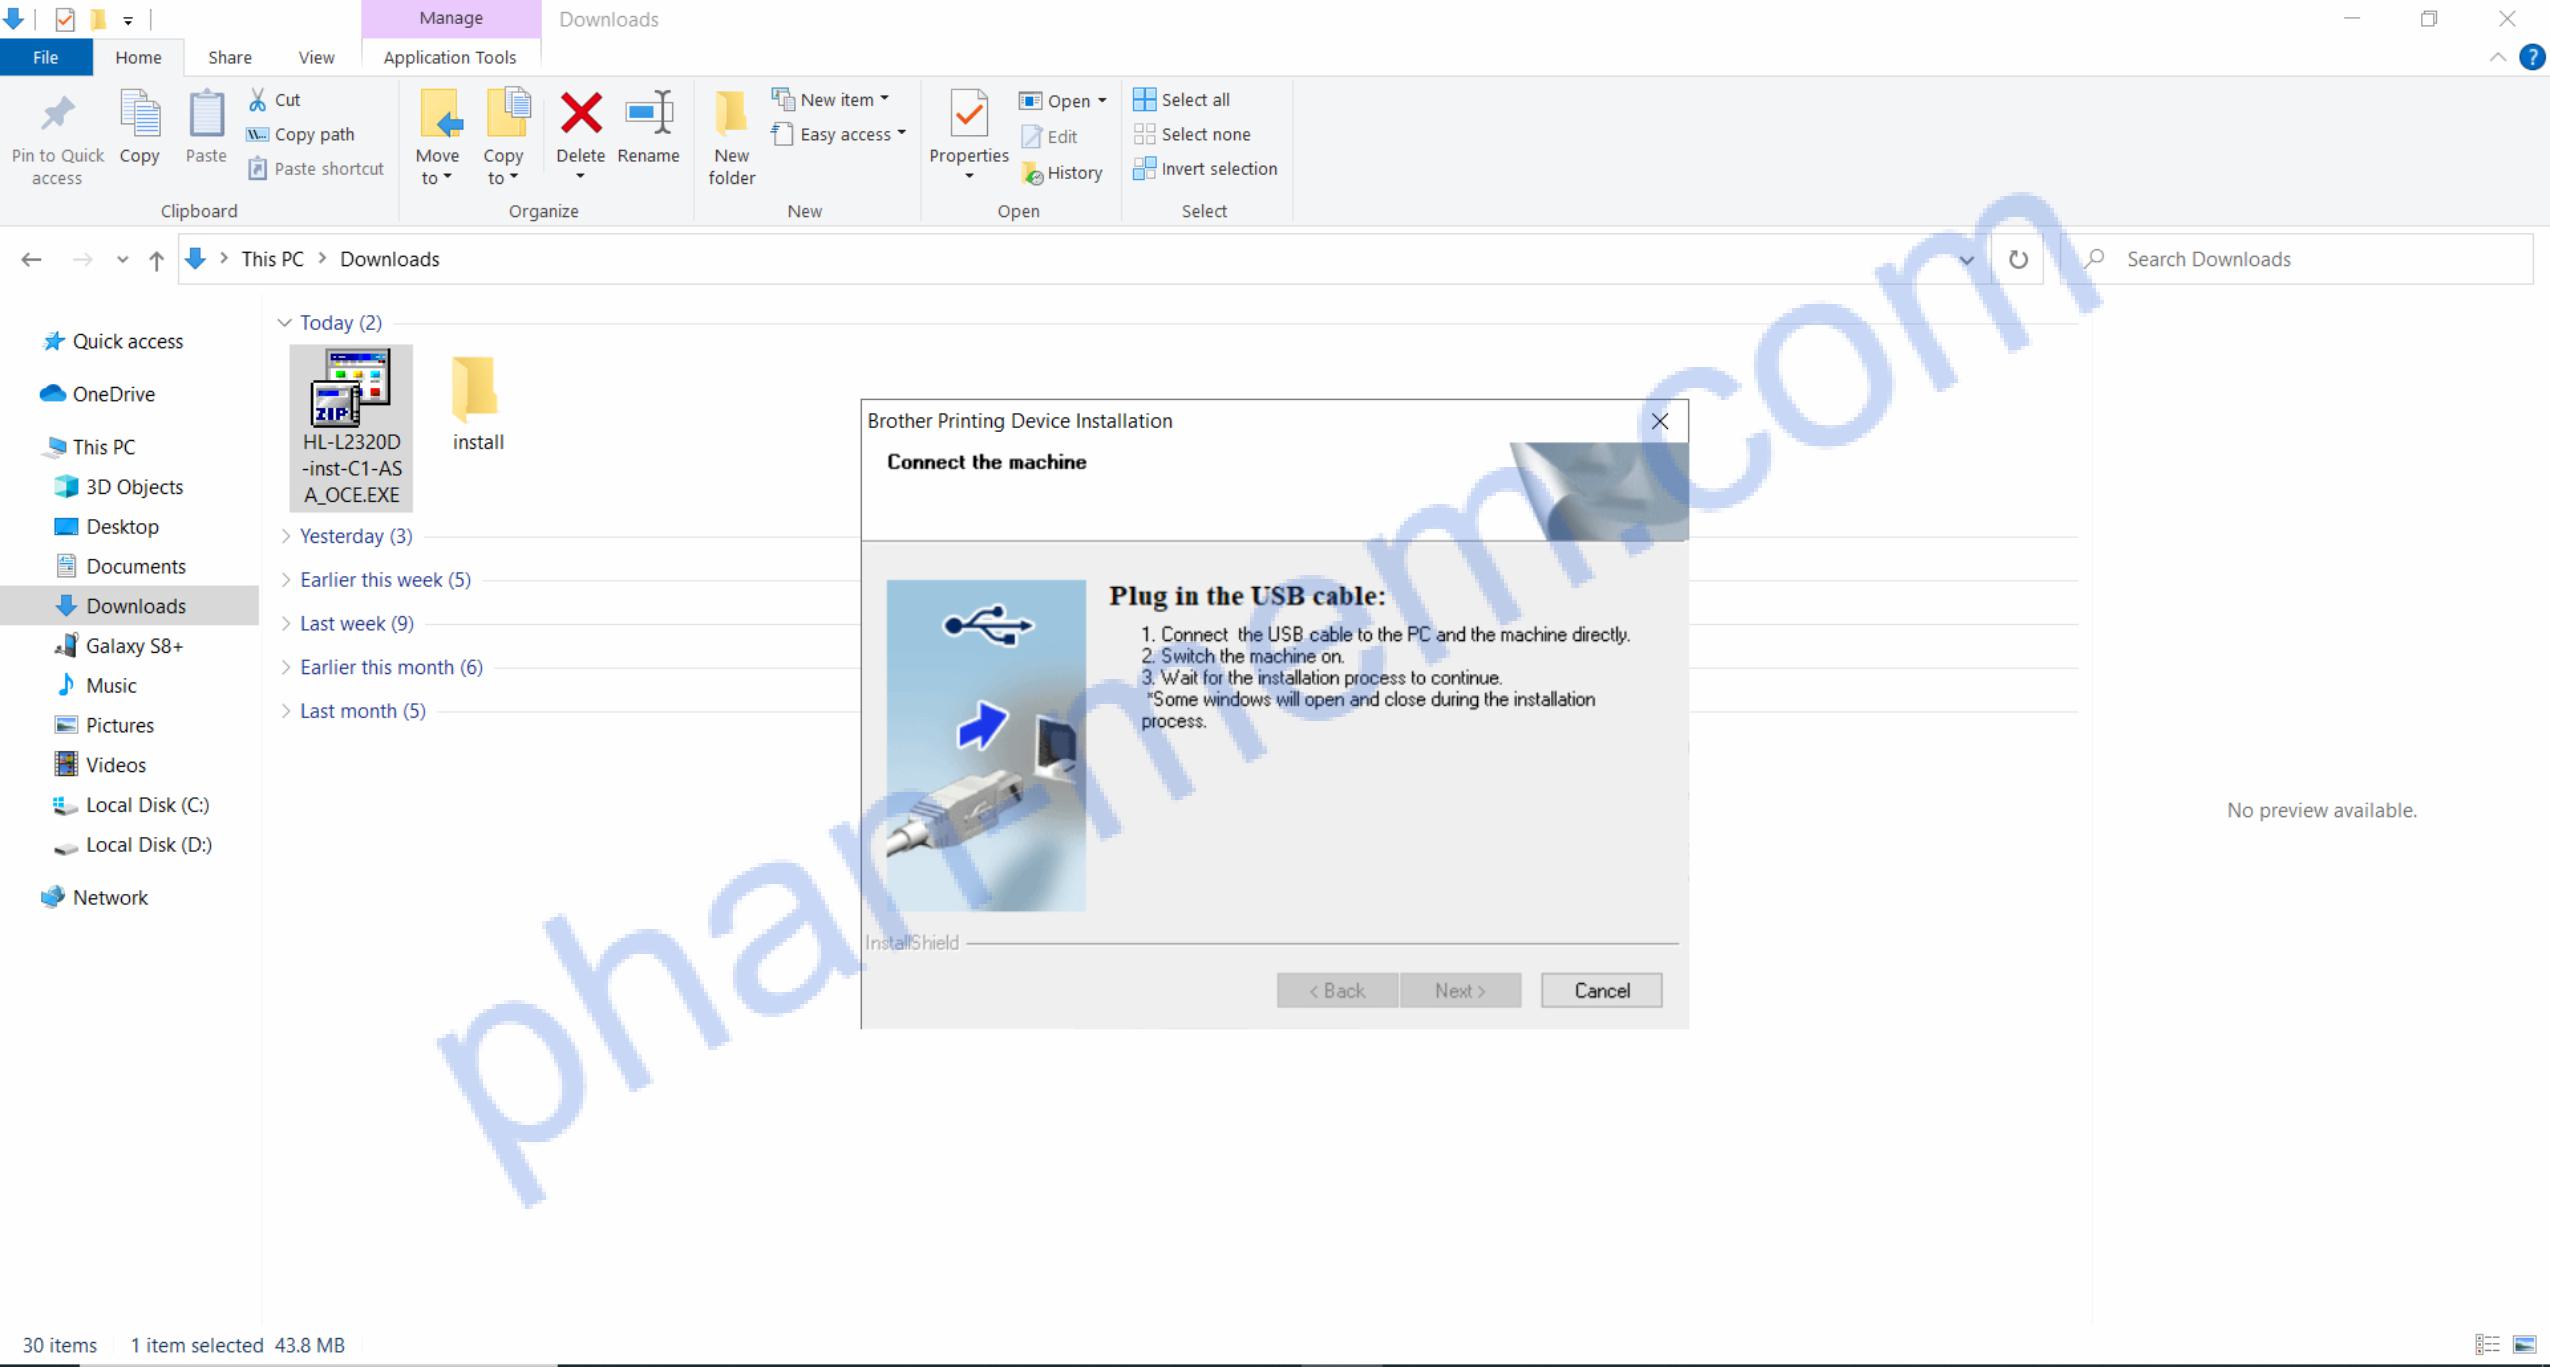The width and height of the screenshot is (2550, 1367).
Task: Click the Cut scissors icon
Action: 258,100
